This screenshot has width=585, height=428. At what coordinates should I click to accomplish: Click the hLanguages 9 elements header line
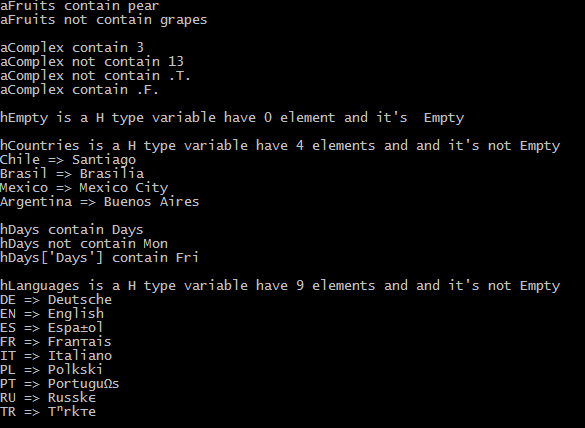tap(280, 286)
